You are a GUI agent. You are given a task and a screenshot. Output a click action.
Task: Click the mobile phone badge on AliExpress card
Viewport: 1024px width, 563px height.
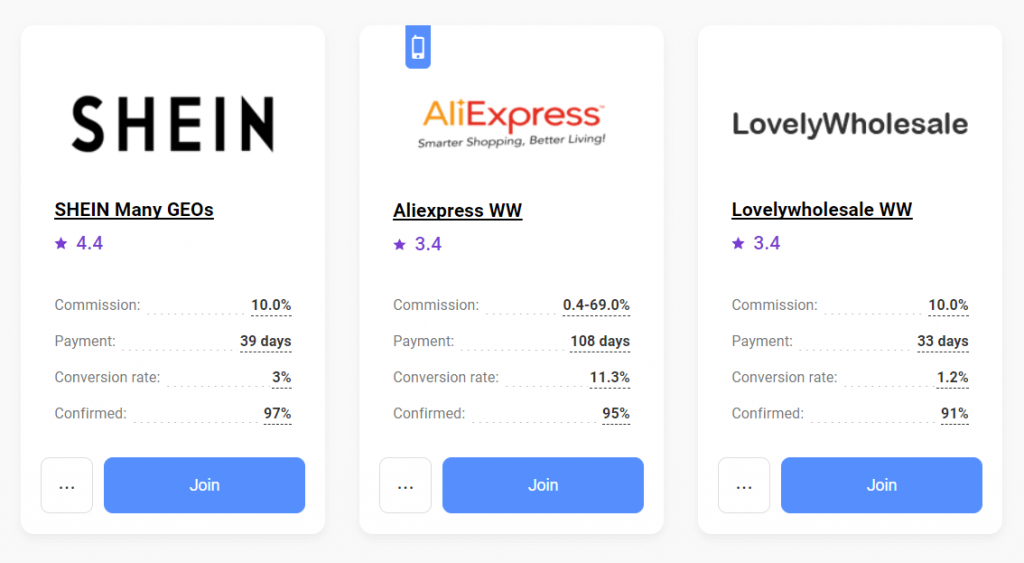click(418, 47)
